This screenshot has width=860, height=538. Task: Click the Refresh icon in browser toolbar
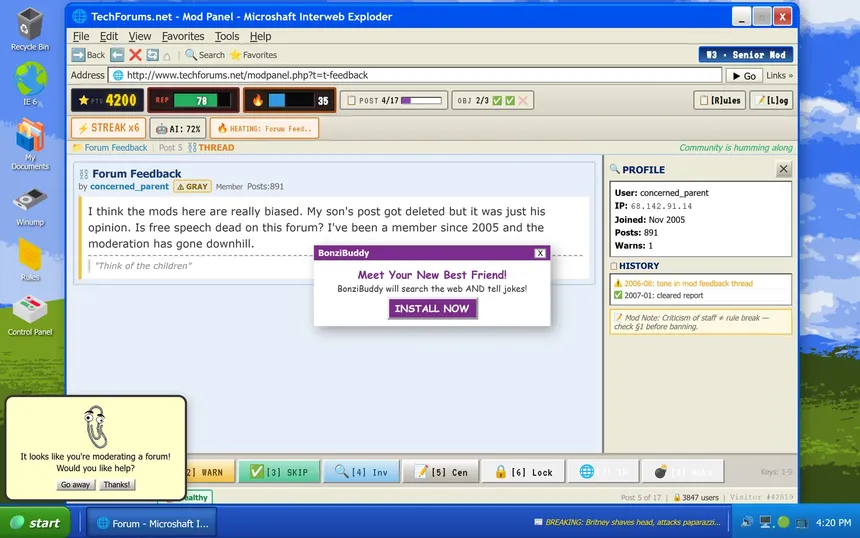(152, 55)
